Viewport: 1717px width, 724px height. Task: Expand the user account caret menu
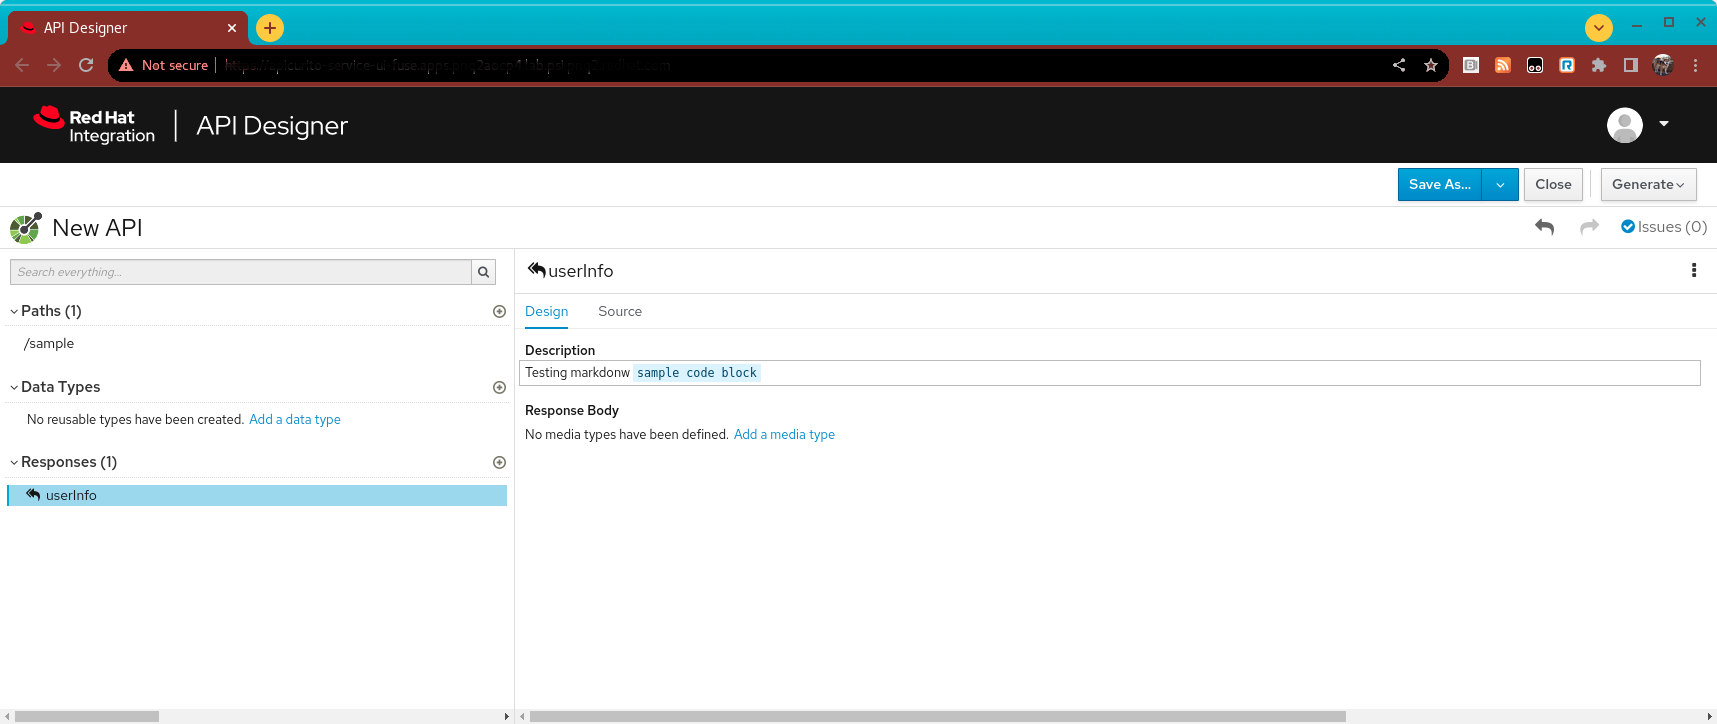click(x=1664, y=124)
